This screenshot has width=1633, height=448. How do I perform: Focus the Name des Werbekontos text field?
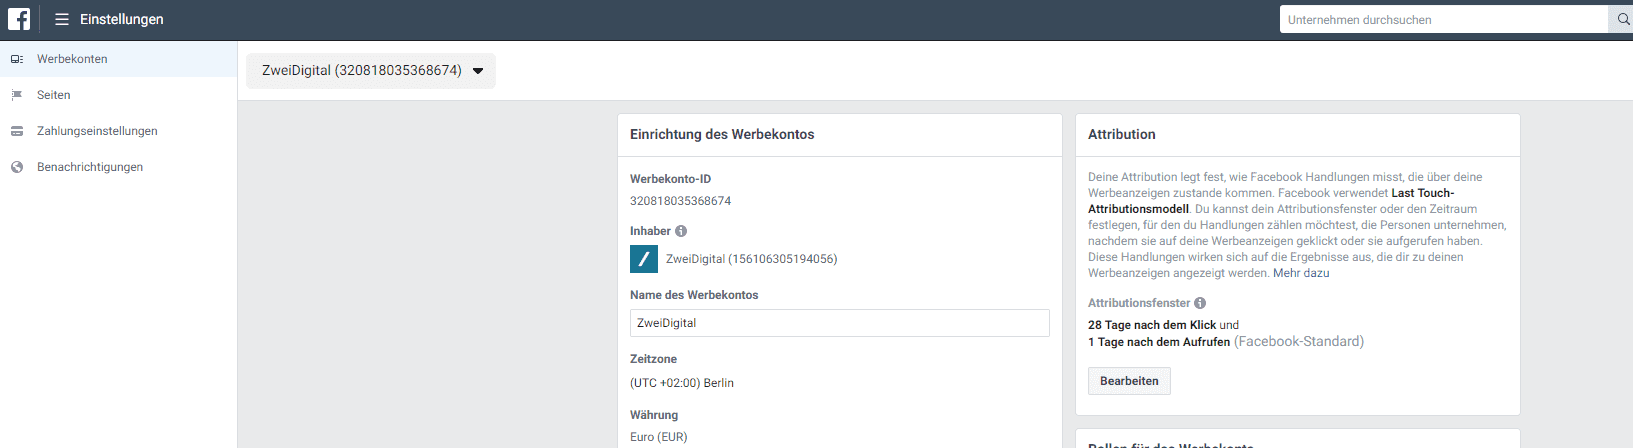(x=839, y=323)
